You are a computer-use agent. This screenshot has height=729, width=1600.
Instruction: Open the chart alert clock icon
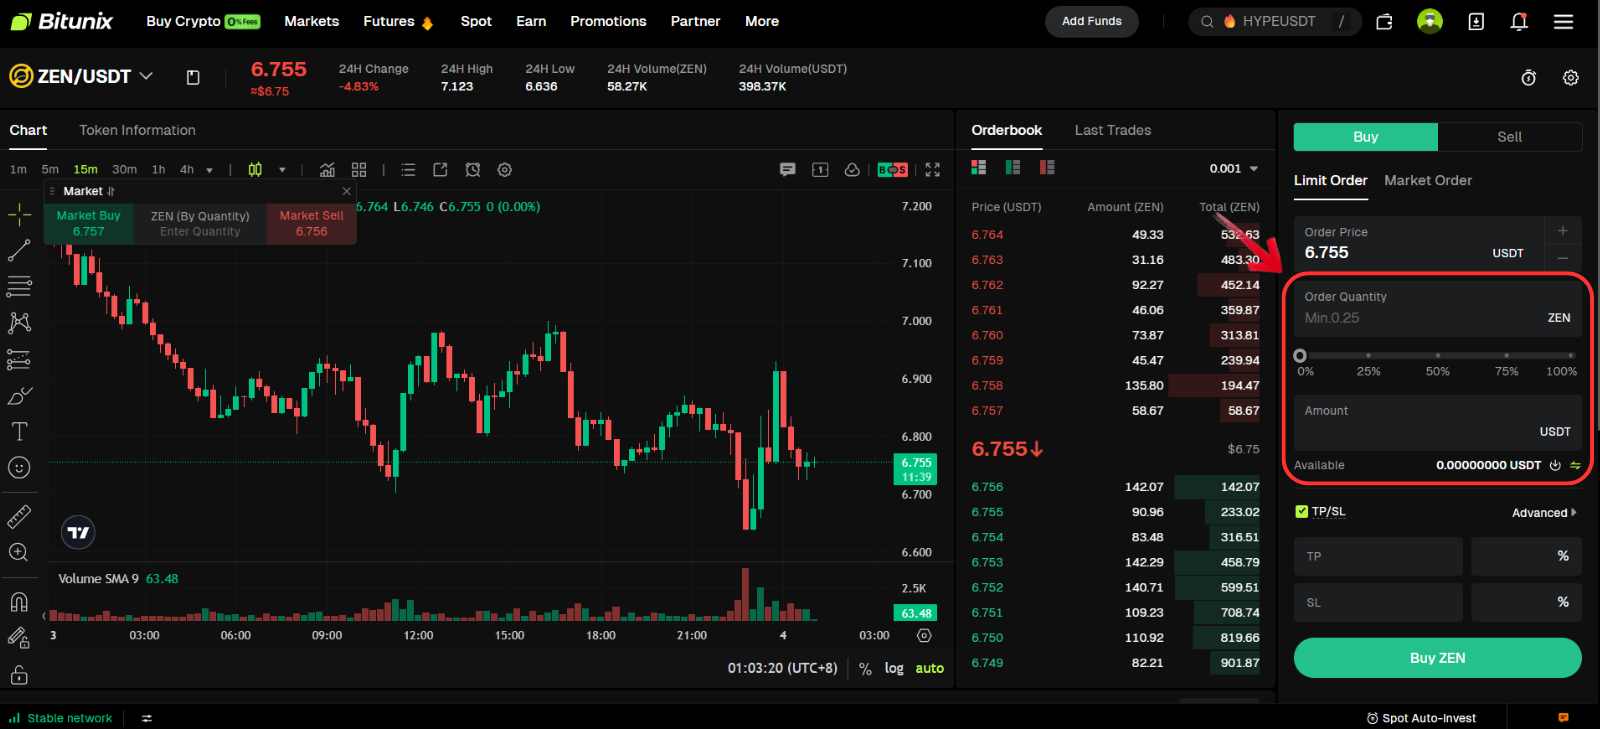[473, 170]
